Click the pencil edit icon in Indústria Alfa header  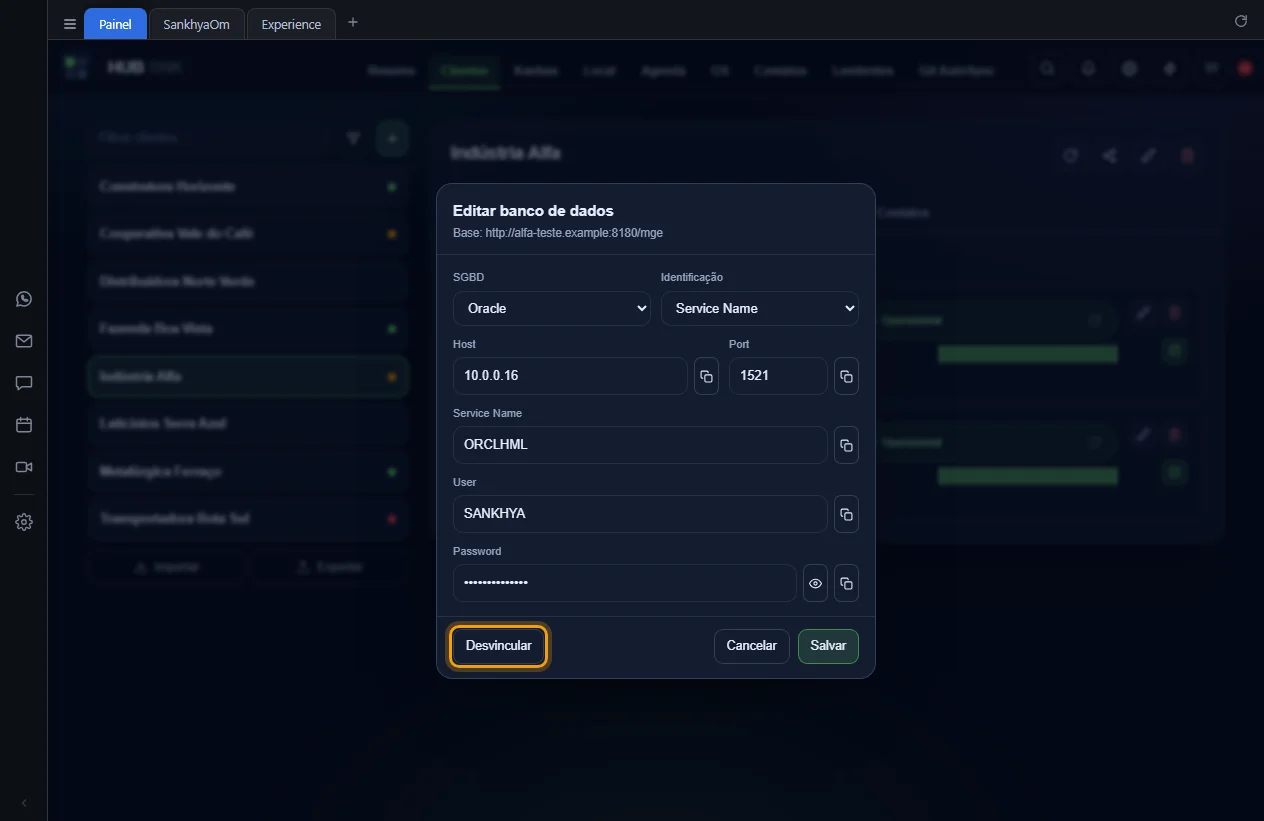coord(1149,155)
